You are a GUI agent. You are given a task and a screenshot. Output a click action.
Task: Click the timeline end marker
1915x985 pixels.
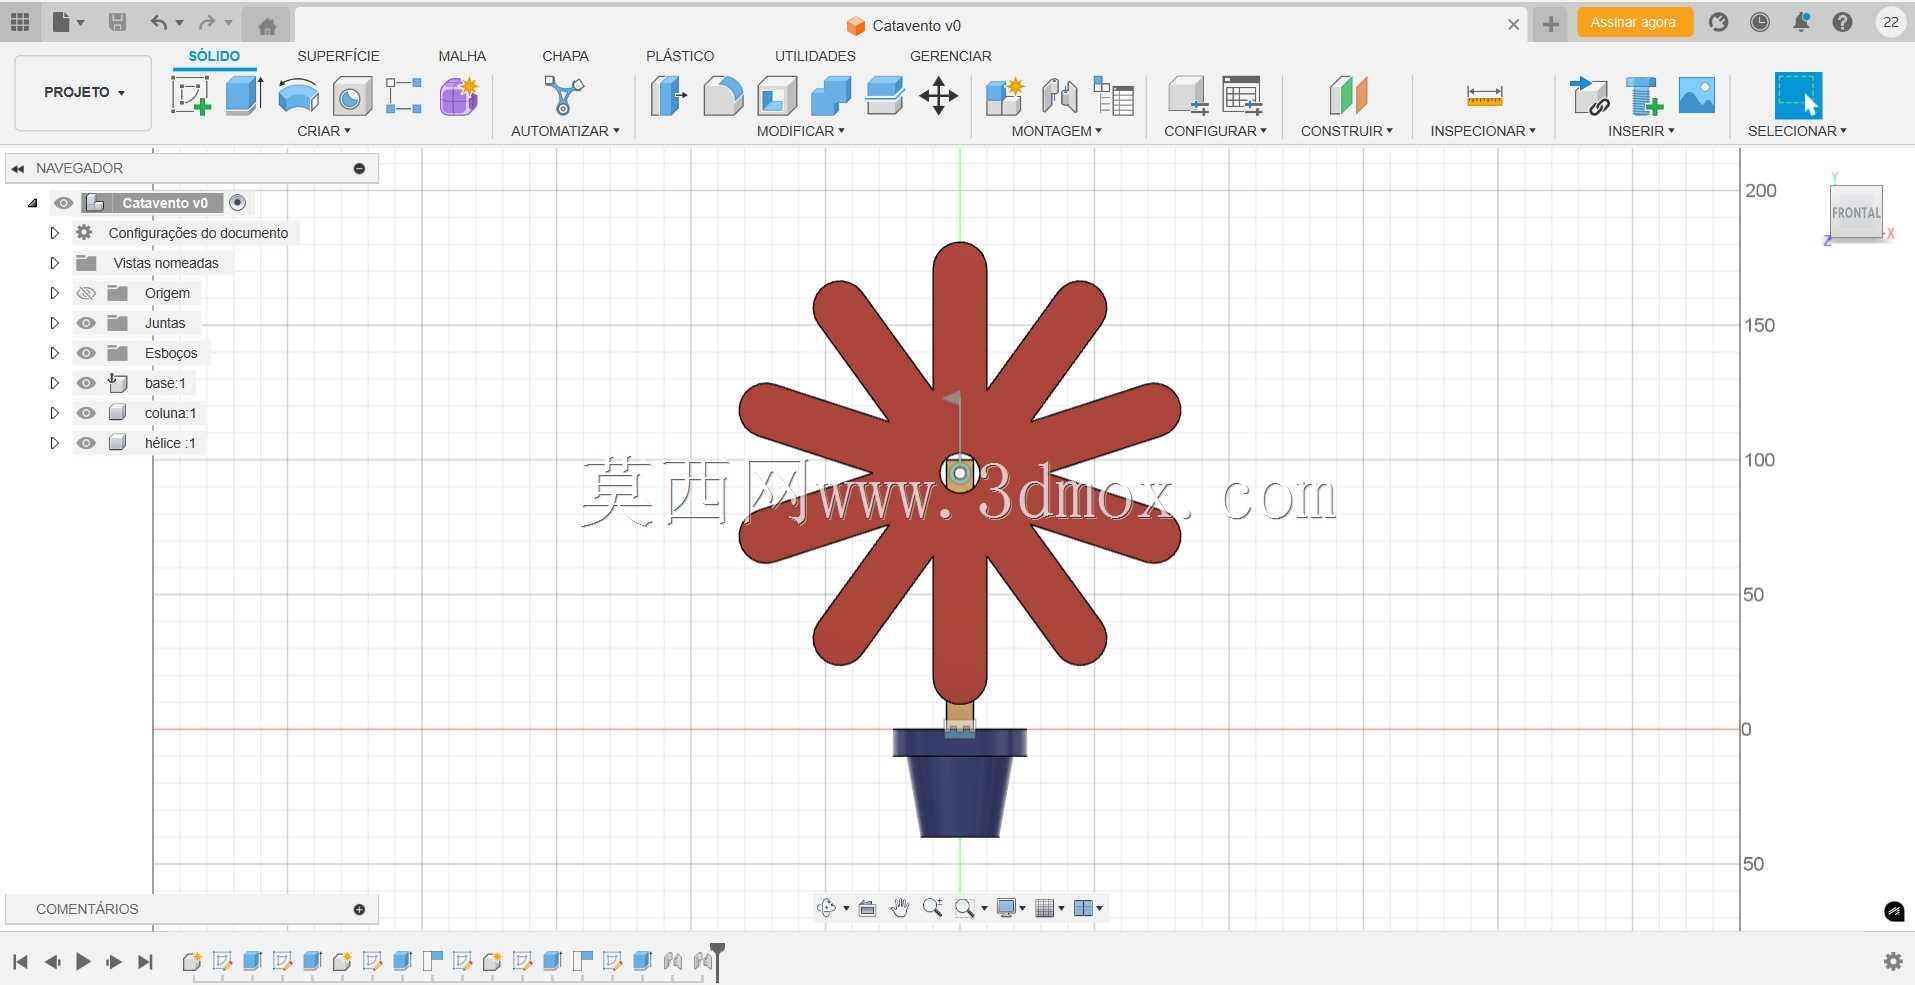pyautogui.click(x=717, y=961)
